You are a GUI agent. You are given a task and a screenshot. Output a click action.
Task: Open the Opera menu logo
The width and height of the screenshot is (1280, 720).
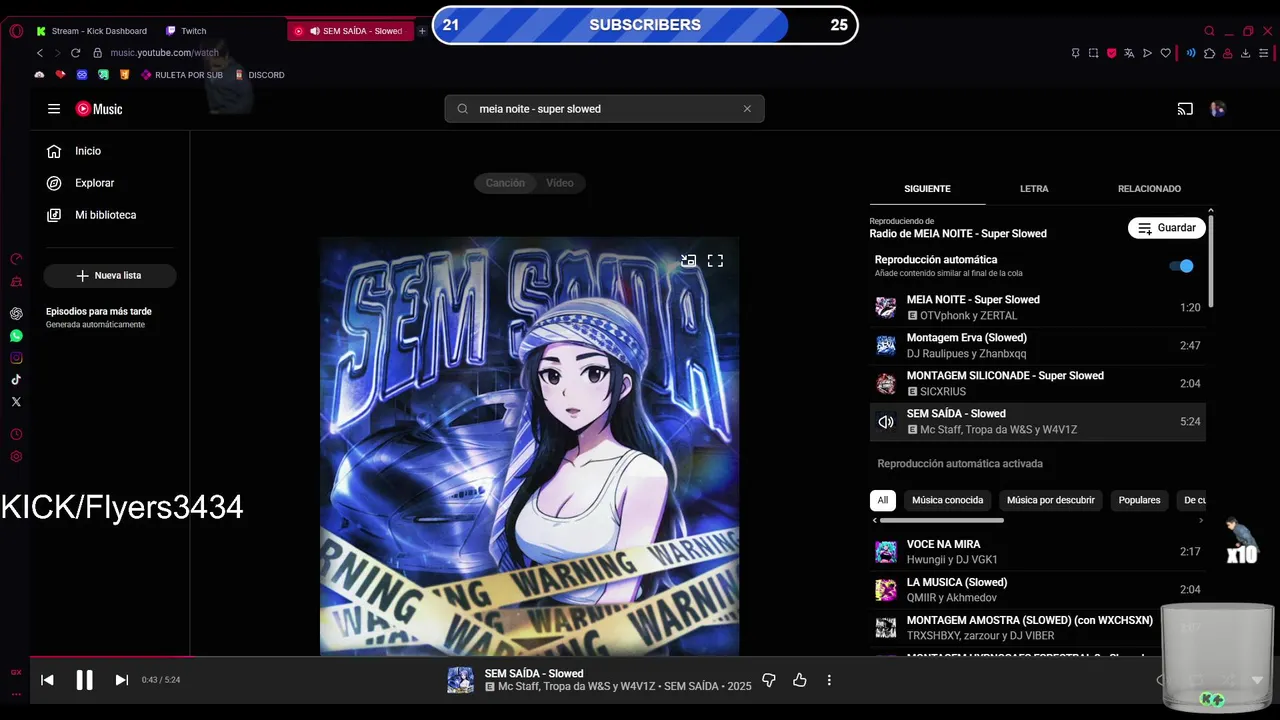(x=16, y=31)
